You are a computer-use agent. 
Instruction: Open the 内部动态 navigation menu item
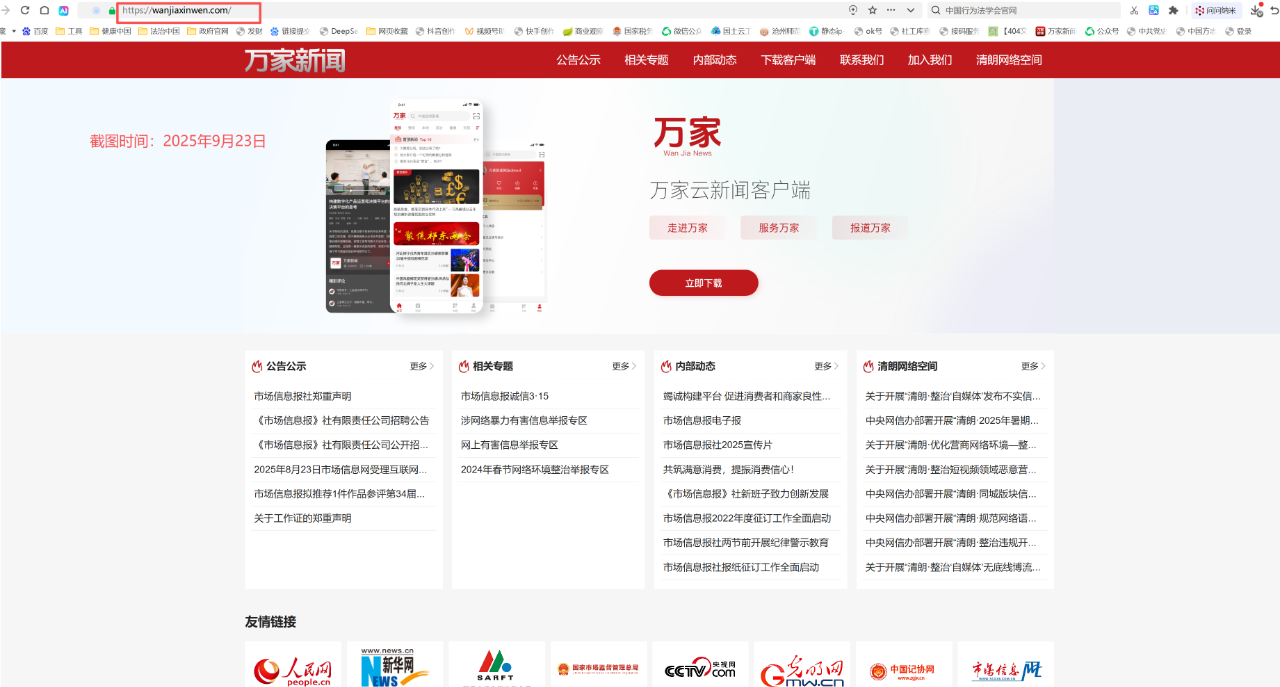tap(714, 60)
